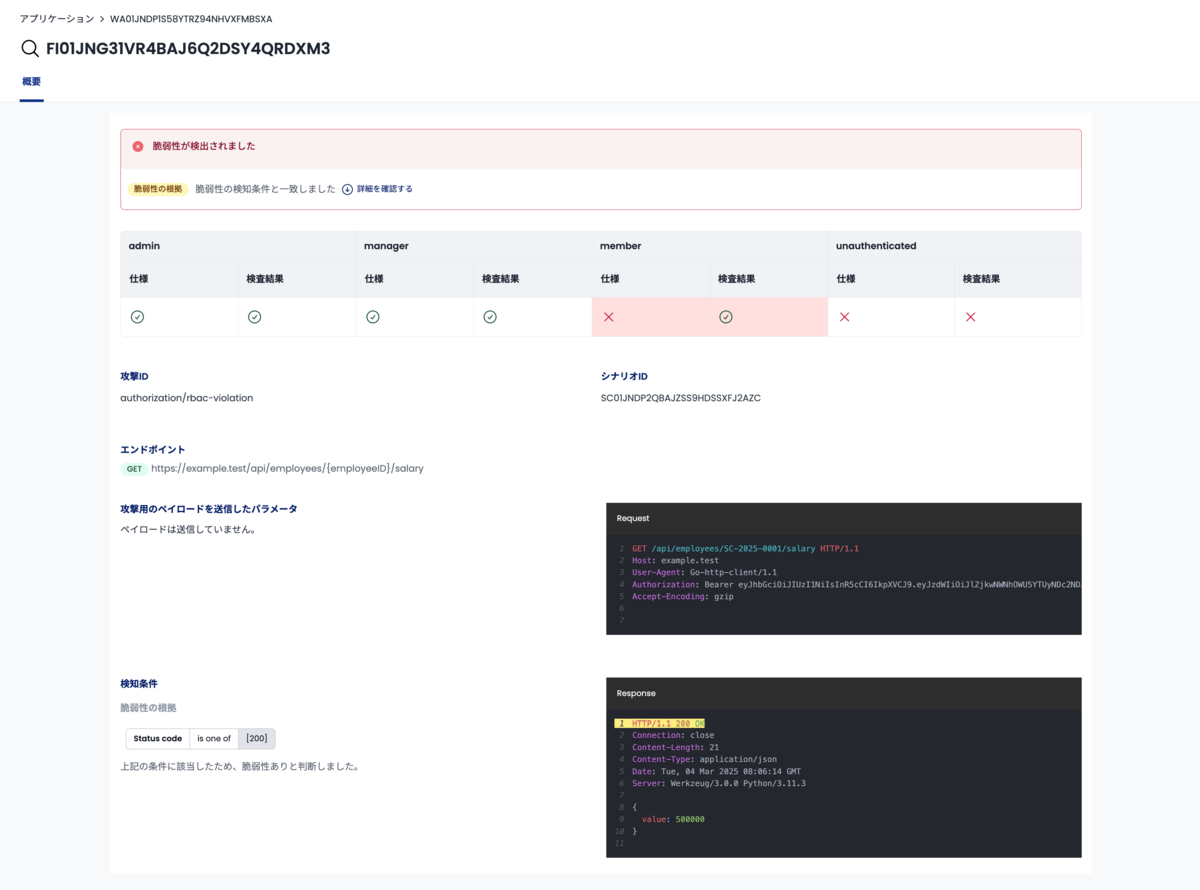The width and height of the screenshot is (1200, 890).
Task: Click the highlighted HTTP/1.1 200 OK response line
Action: [668, 723]
